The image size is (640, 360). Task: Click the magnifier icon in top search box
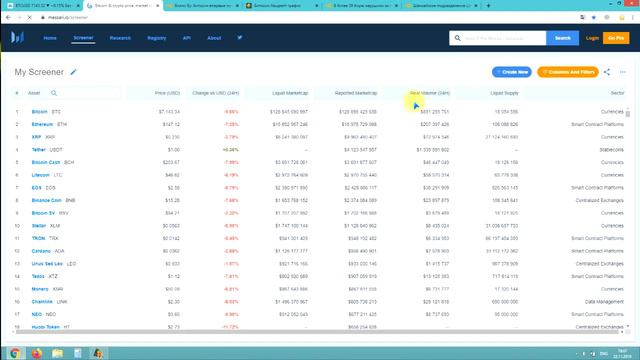(x=458, y=38)
